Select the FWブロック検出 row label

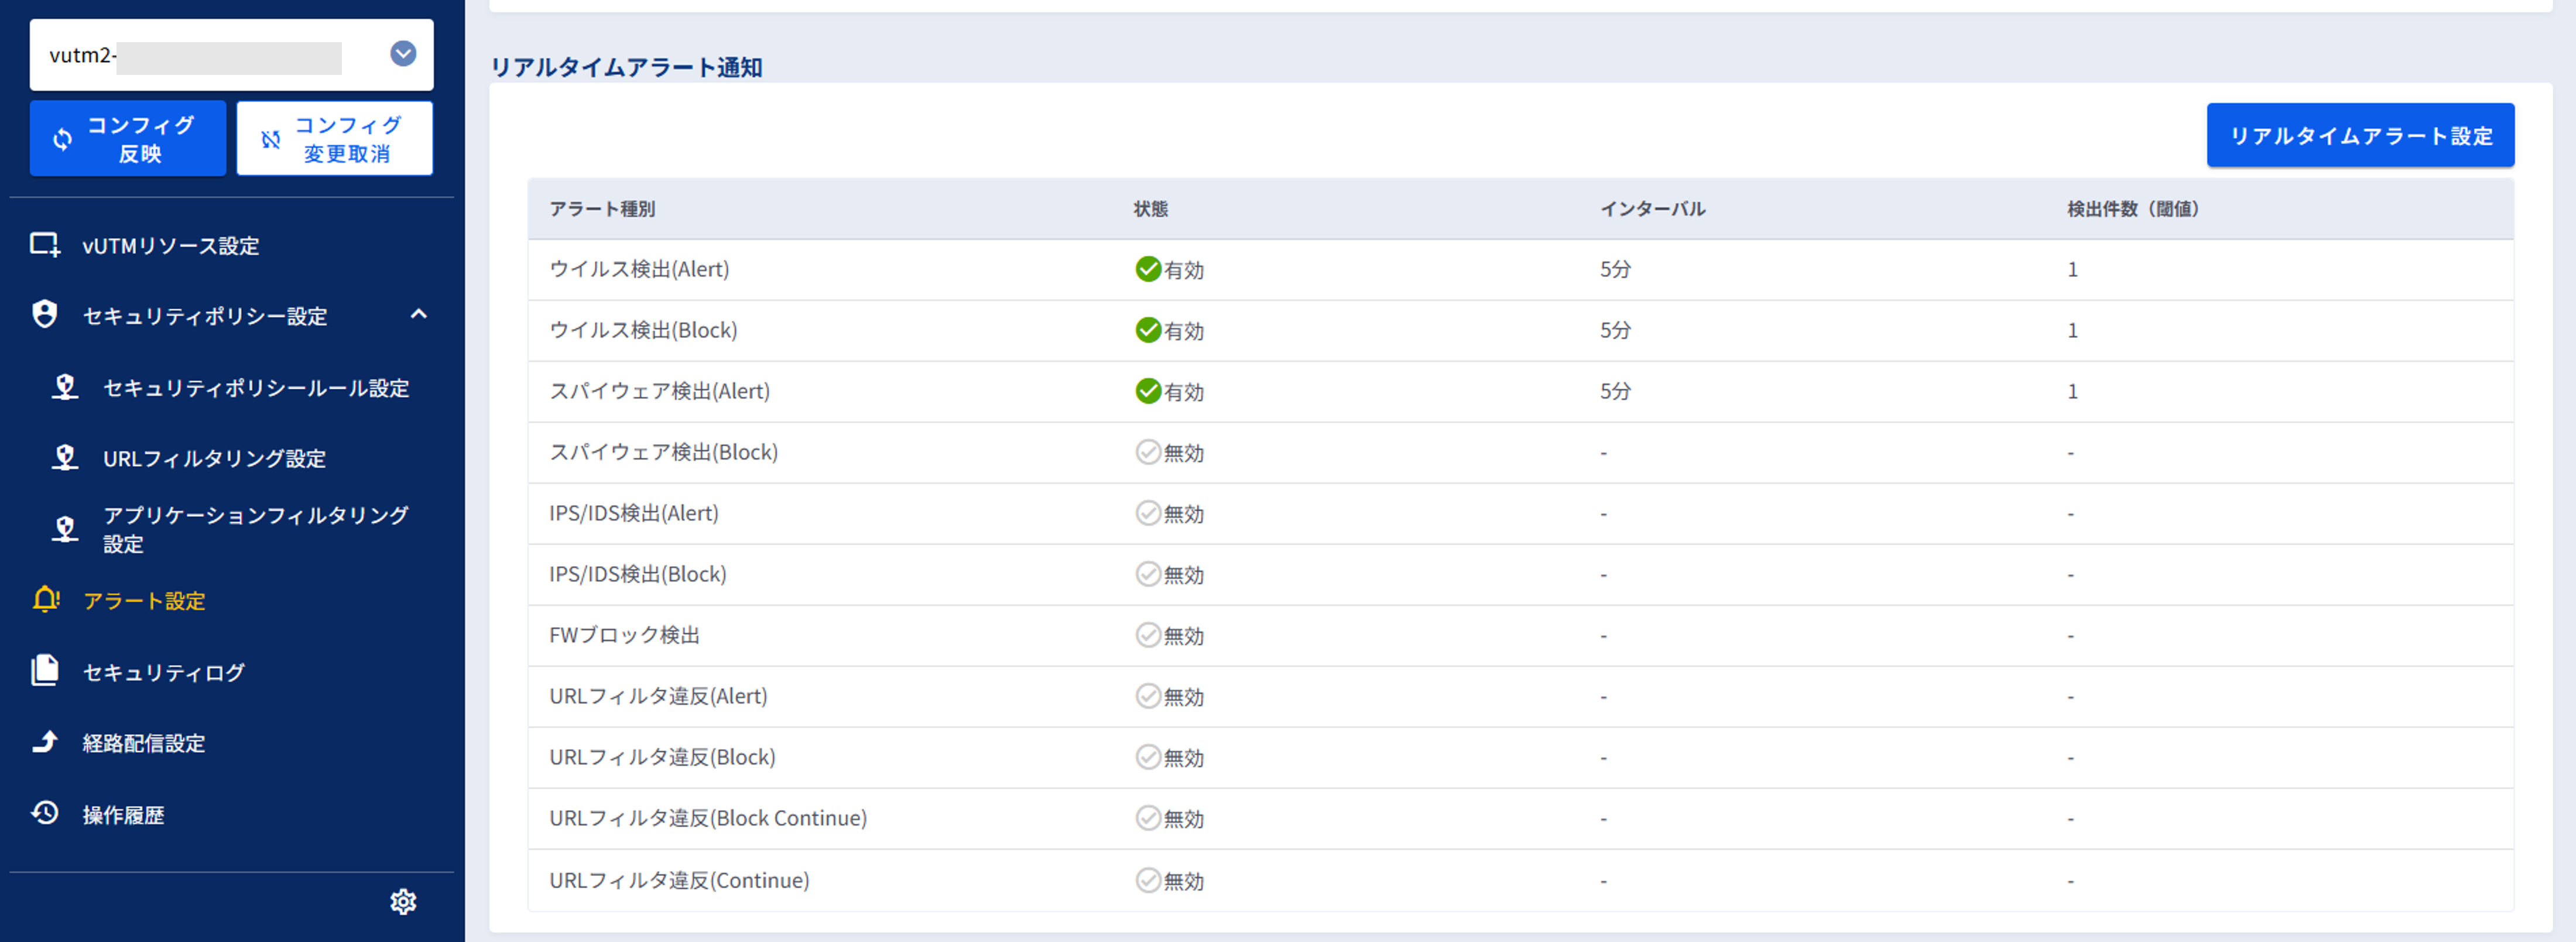tap(624, 635)
